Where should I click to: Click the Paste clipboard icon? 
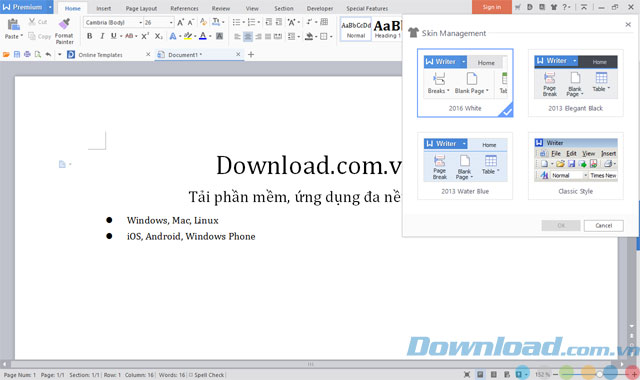click(13, 24)
